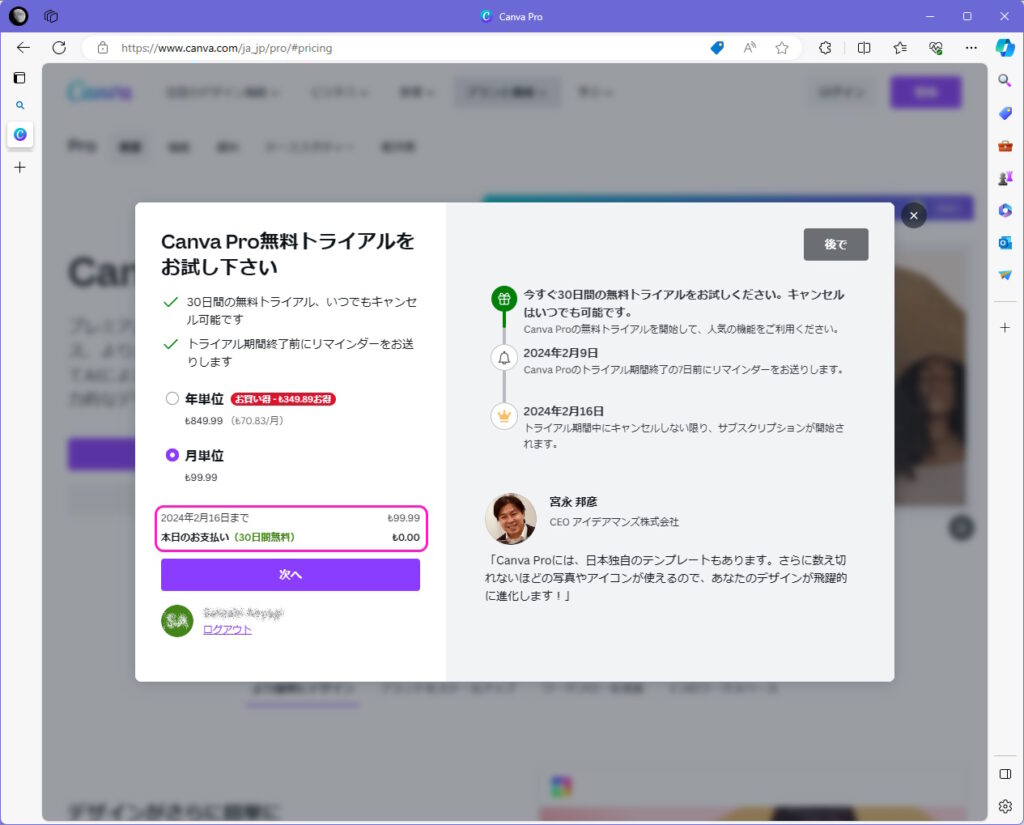This screenshot has width=1024, height=825.
Task: Open sidebar Shopping tag icon
Action: click(x=1005, y=113)
